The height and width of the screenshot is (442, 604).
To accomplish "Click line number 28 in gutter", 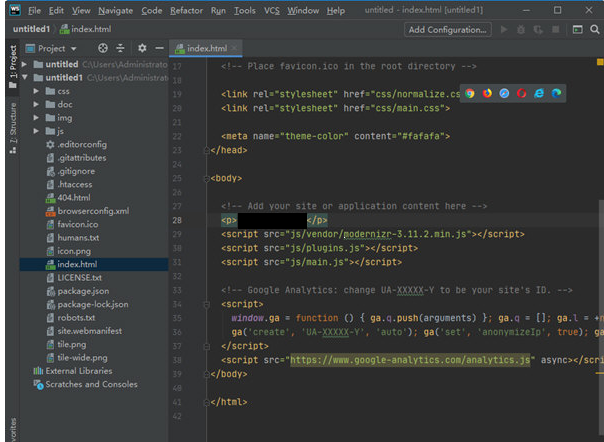I will click(x=177, y=220).
